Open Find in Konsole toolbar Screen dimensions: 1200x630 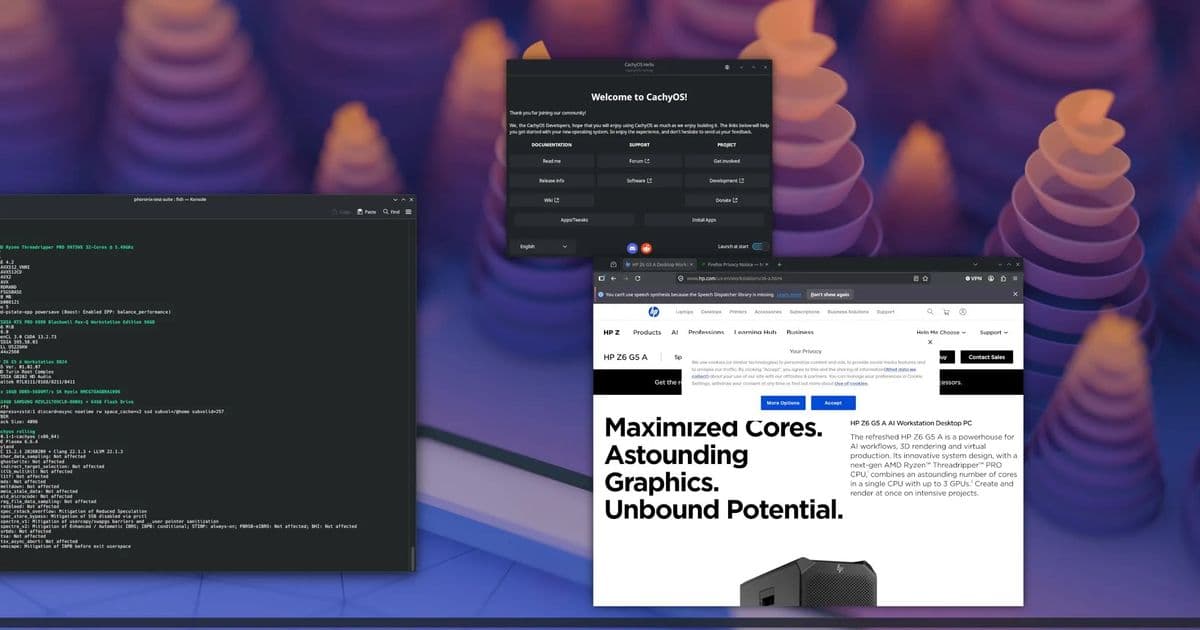tap(391, 212)
